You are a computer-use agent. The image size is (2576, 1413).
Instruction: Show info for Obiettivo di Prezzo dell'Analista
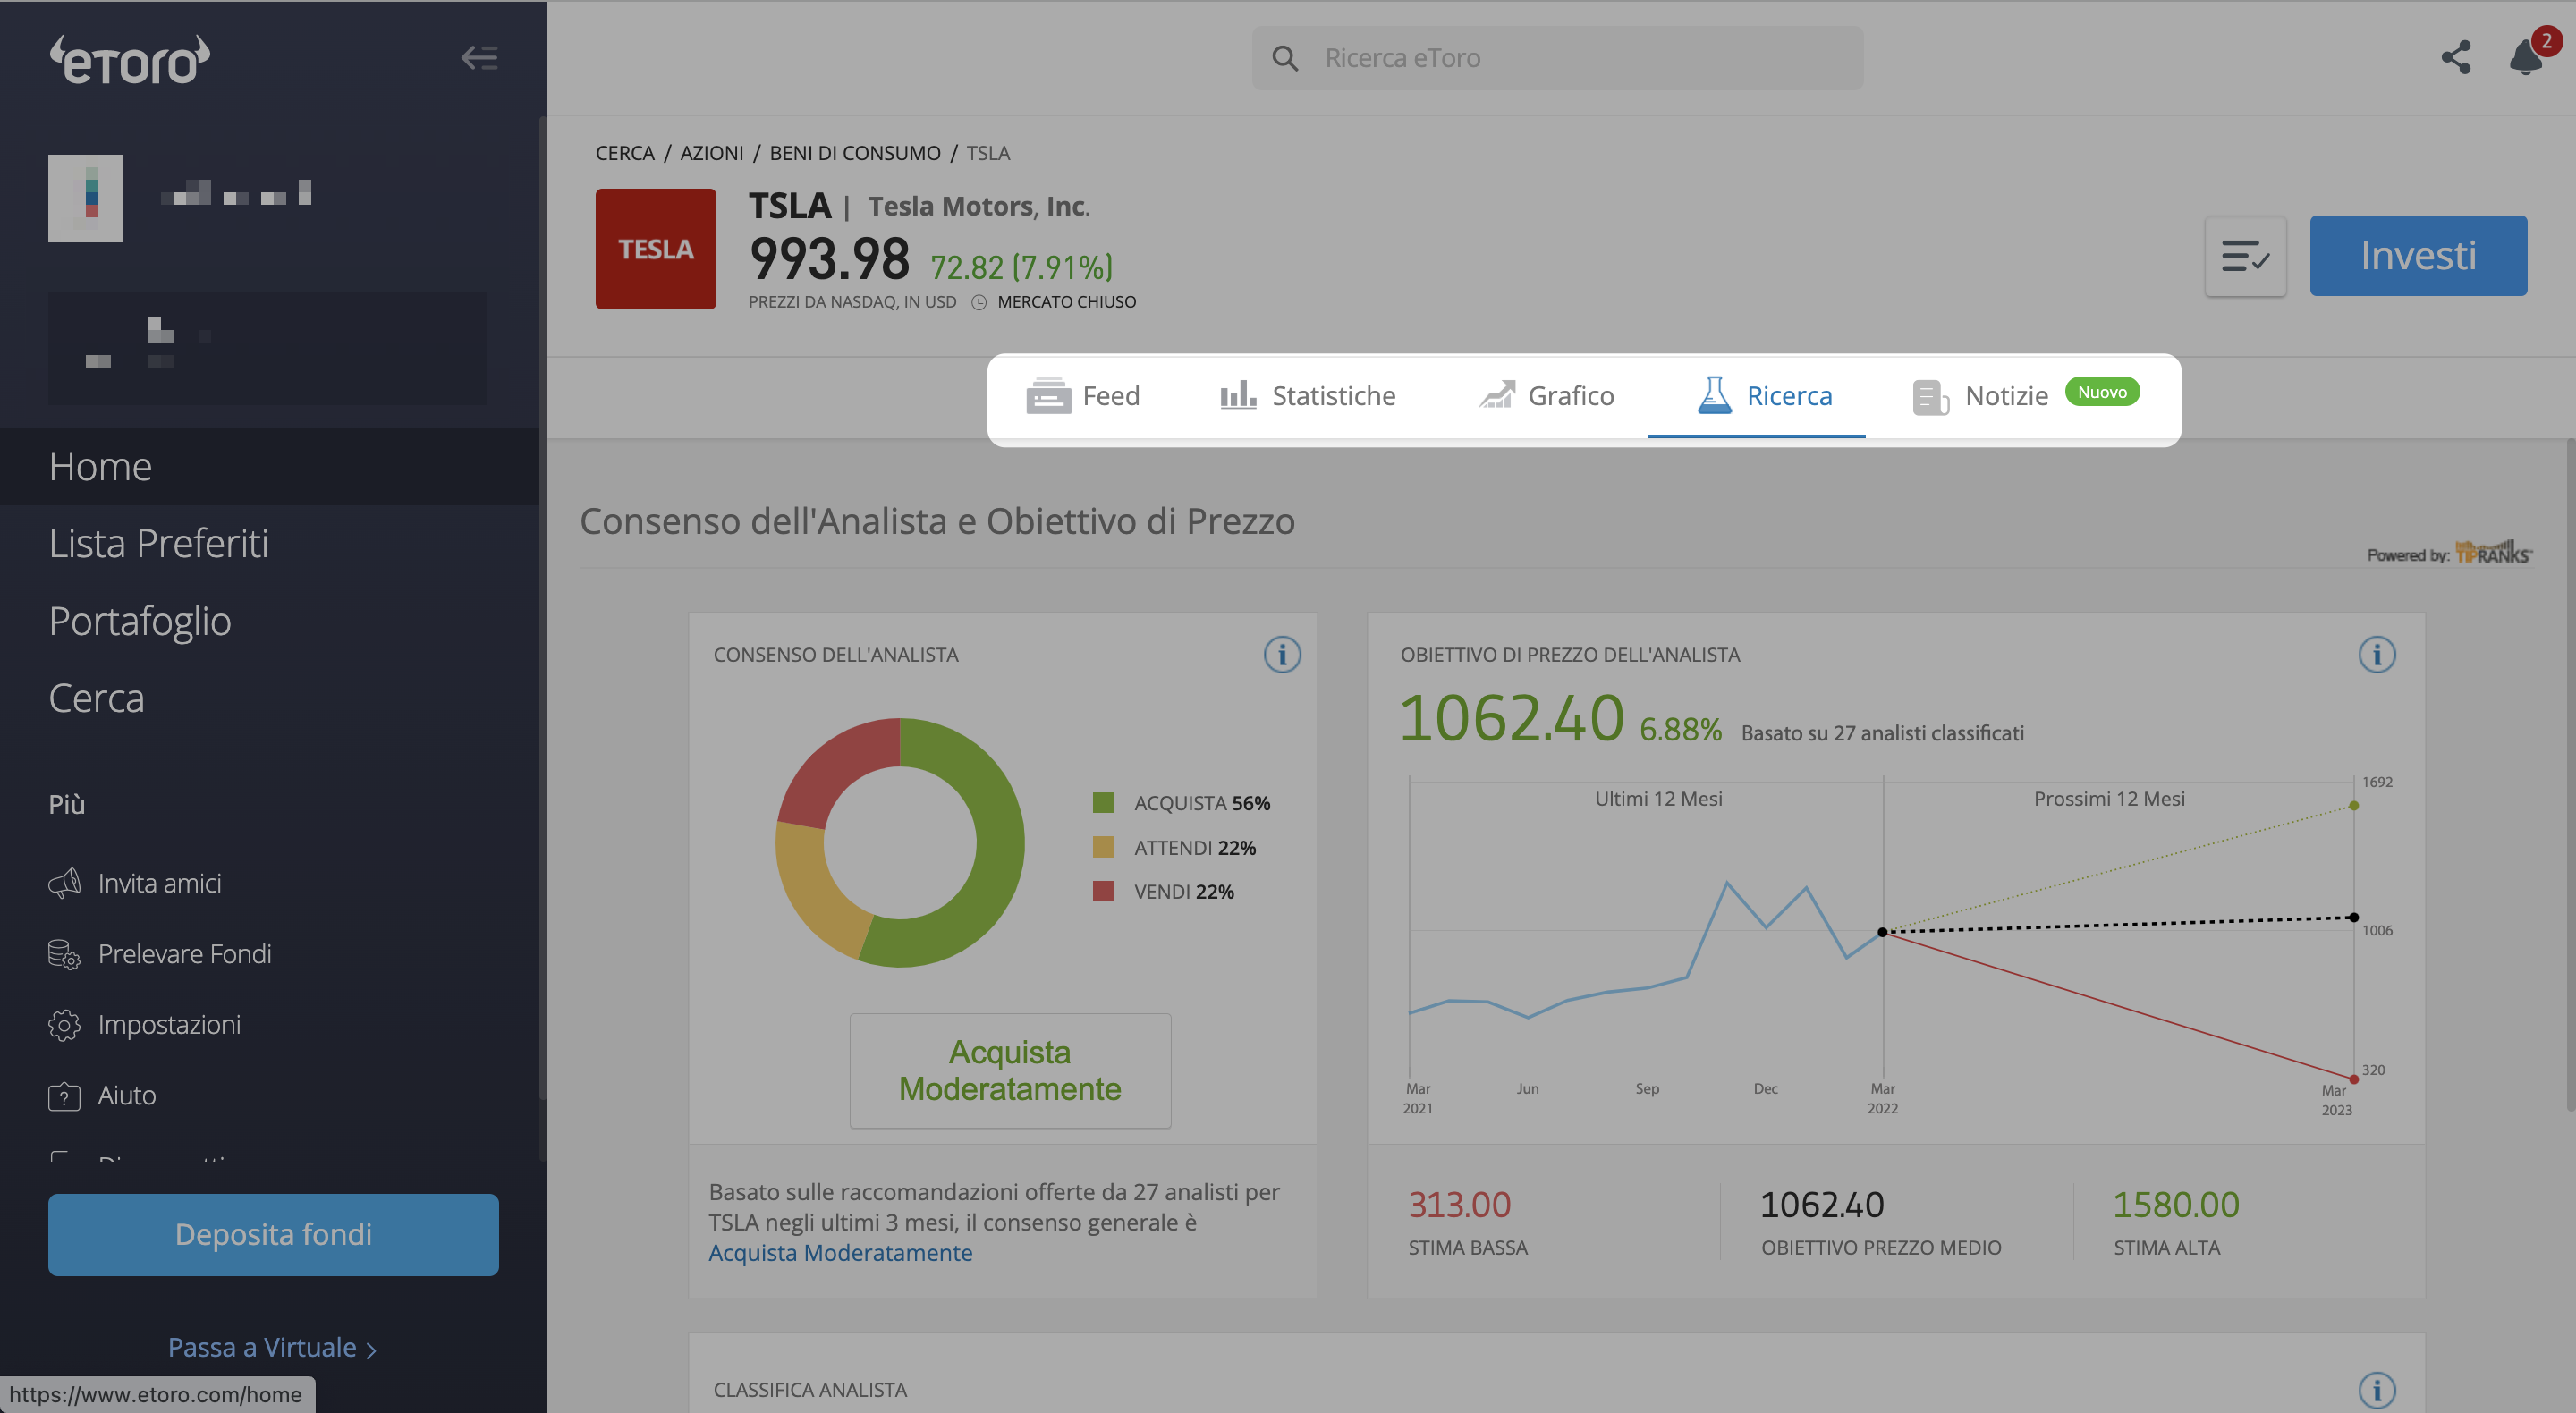tap(2377, 655)
